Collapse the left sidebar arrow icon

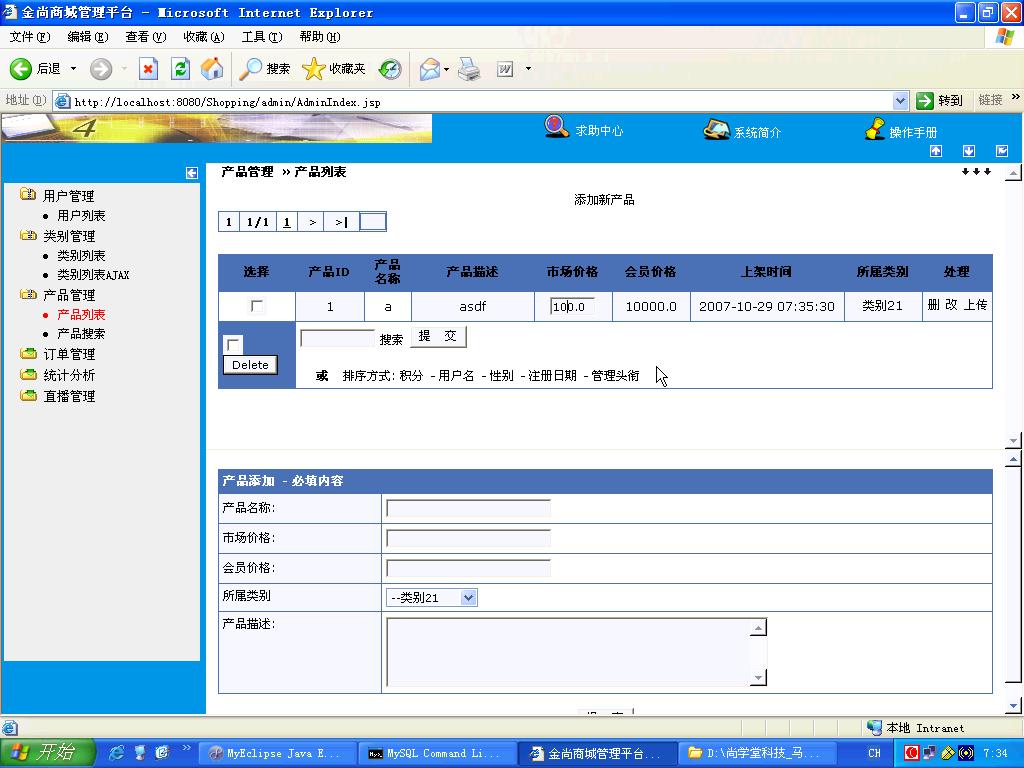192,173
